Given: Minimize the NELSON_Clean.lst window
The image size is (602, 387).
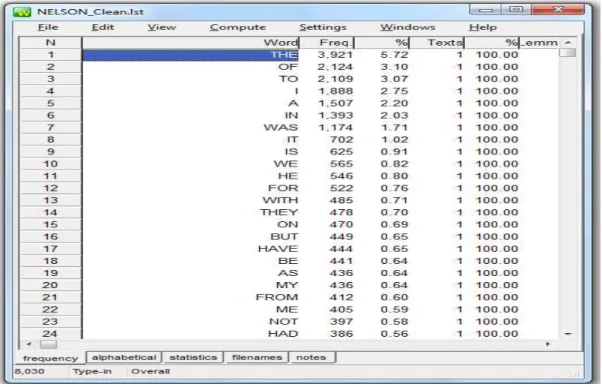Looking at the screenshot, I should (486, 10).
